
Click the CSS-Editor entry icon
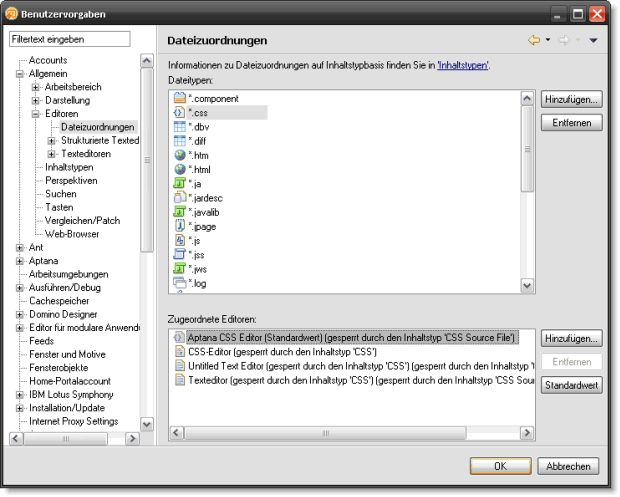point(180,351)
